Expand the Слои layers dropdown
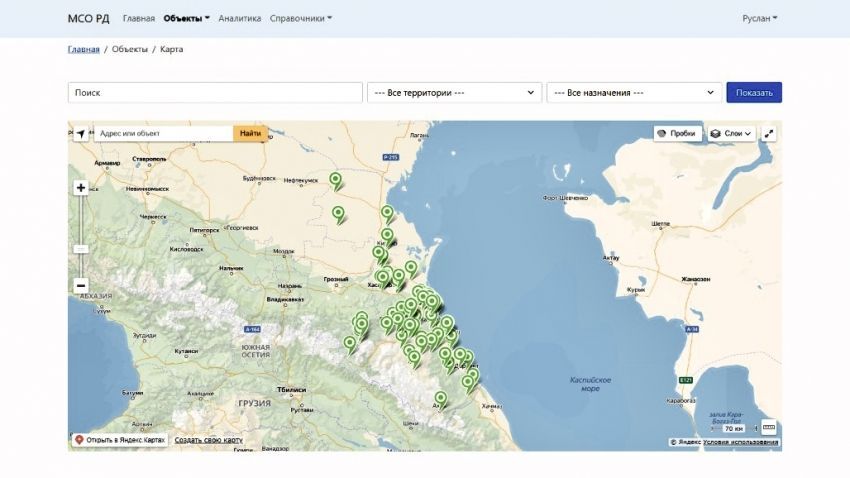The image size is (850, 478). [x=731, y=133]
